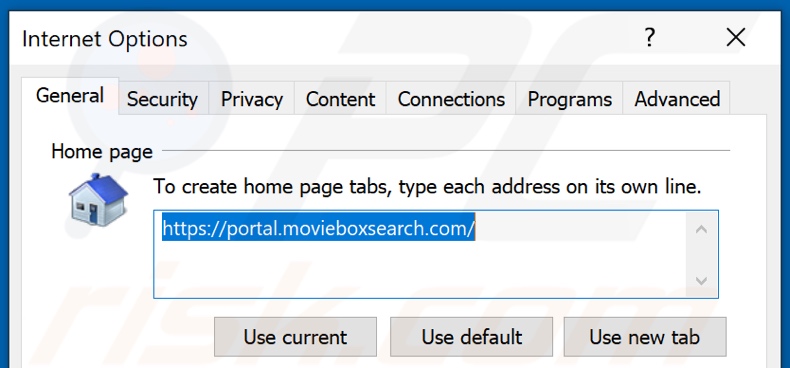Screen dimensions: 790x368
Task: Select the Programs tab
Action: coord(570,99)
